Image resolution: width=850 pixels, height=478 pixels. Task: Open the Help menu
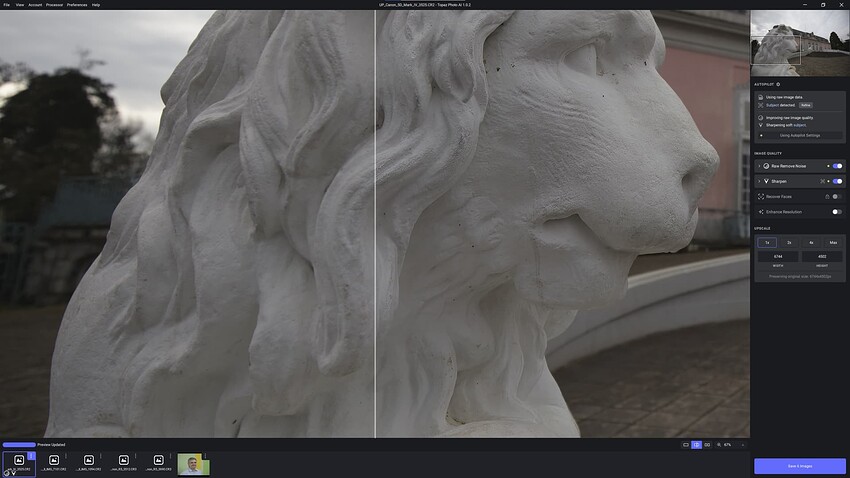tap(96, 4)
